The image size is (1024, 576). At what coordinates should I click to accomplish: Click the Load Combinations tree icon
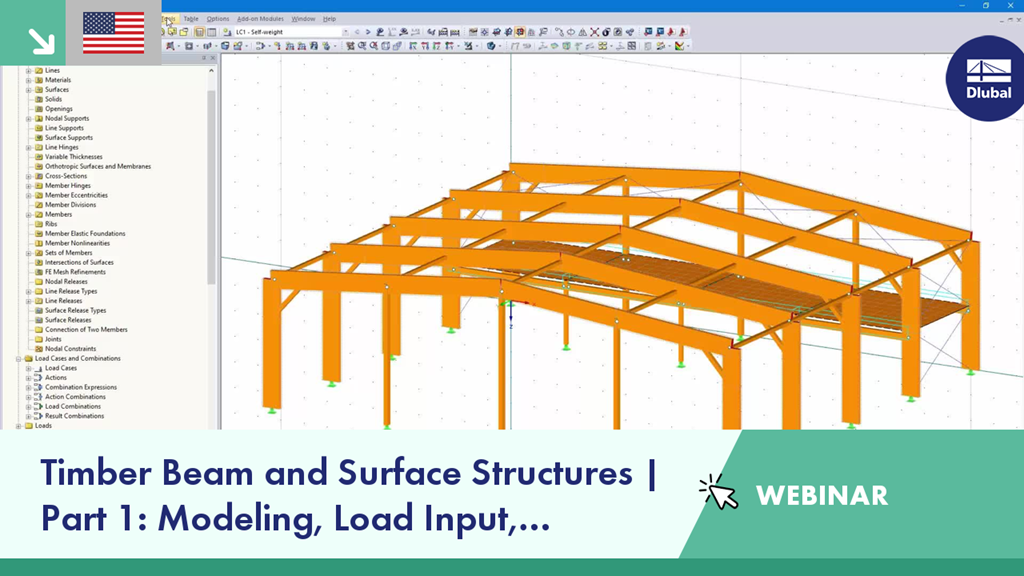pyautogui.click(x=39, y=406)
